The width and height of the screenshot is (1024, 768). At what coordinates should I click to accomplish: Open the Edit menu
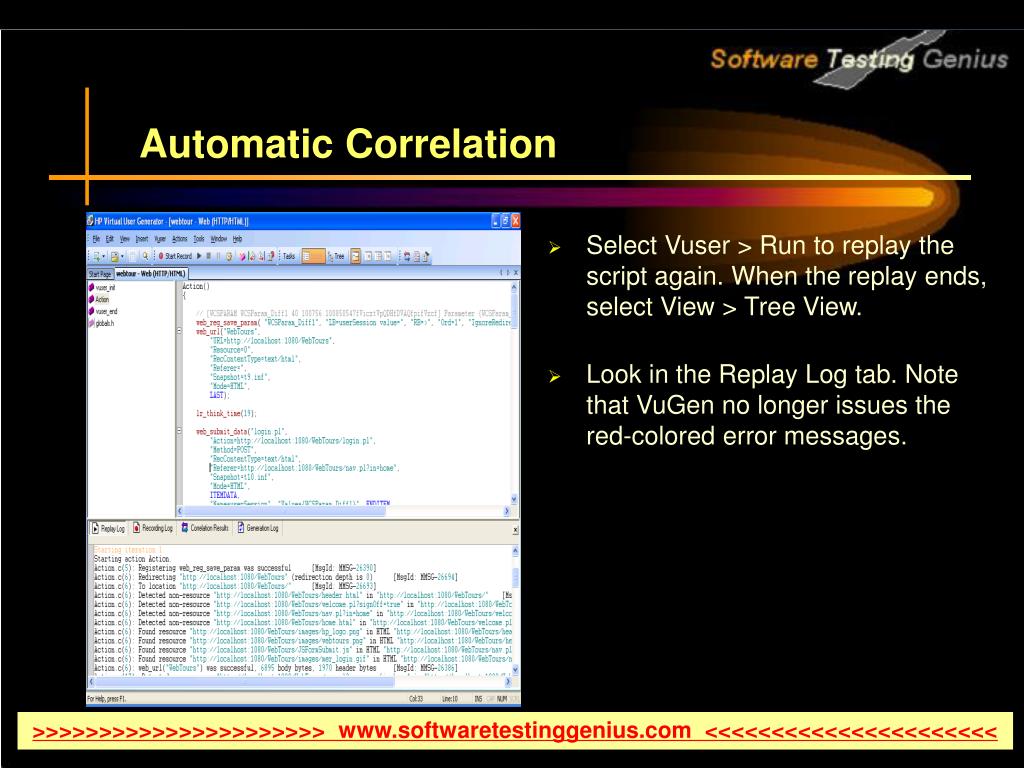(x=110, y=238)
